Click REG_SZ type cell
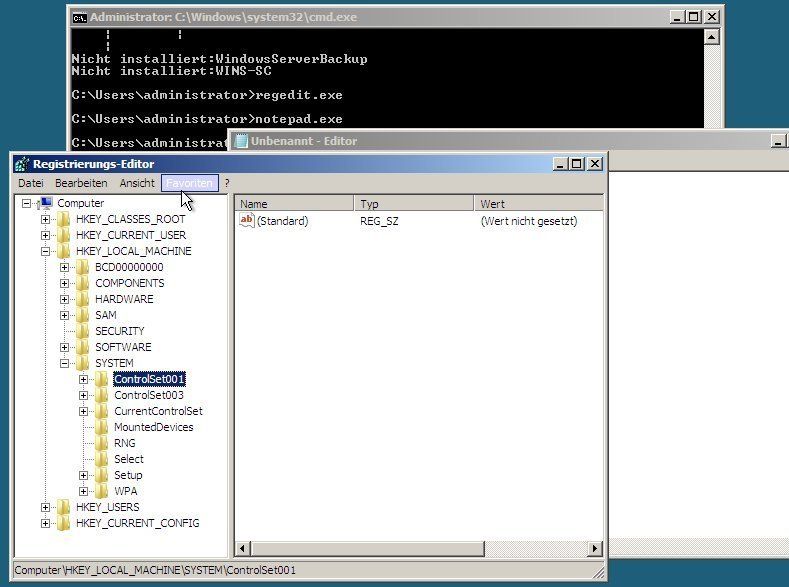Screen dimensions: 789x587 click(379, 221)
